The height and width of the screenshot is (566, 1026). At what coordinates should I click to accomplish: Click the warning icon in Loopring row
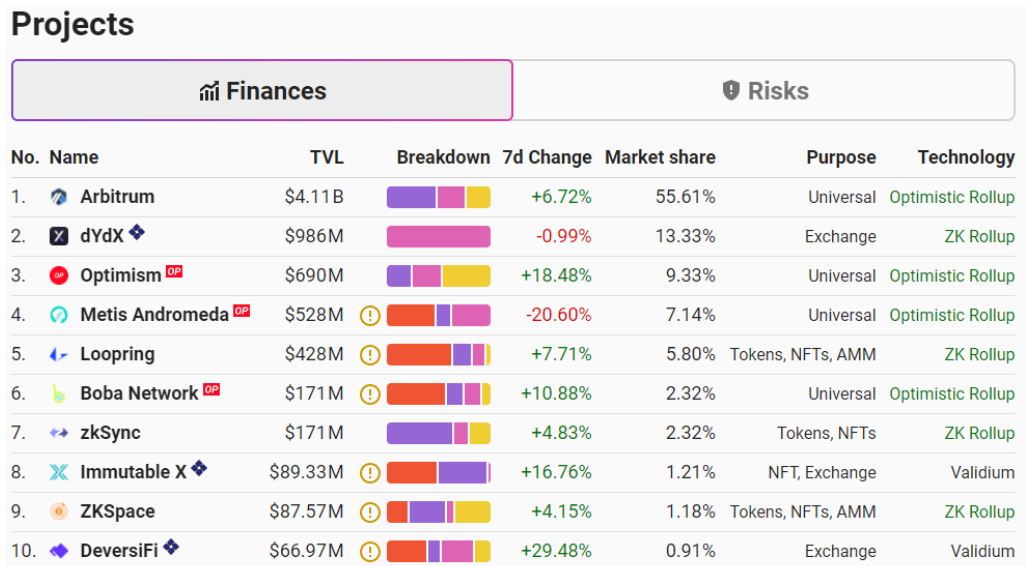(370, 355)
